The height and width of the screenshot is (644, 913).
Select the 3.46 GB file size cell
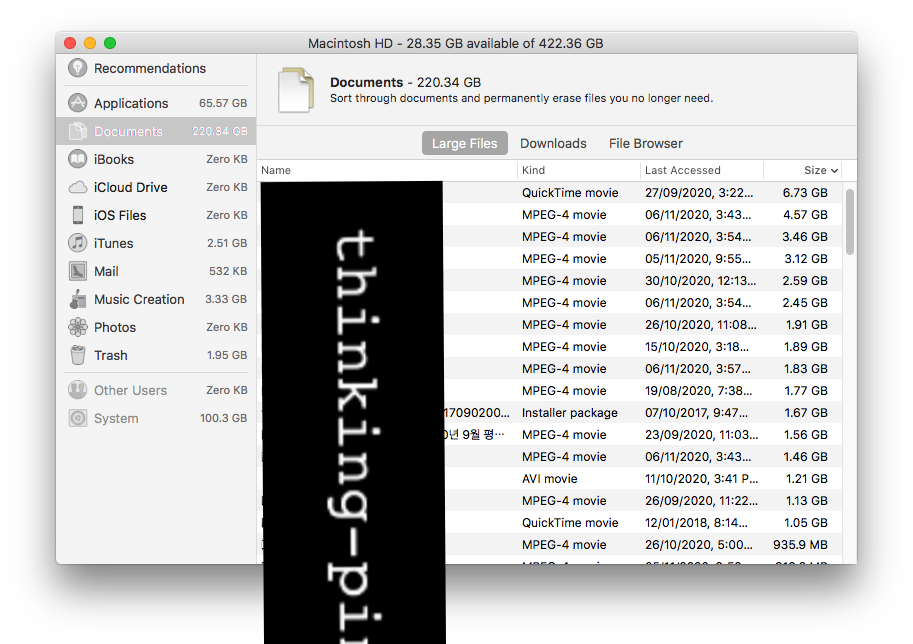coord(805,237)
